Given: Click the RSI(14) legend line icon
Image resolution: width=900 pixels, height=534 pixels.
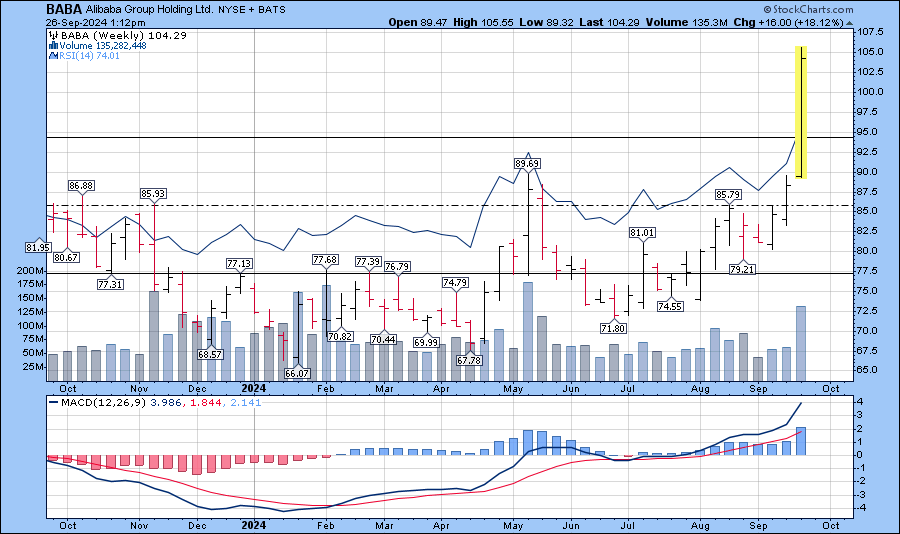Looking at the screenshot, I should coord(52,56).
